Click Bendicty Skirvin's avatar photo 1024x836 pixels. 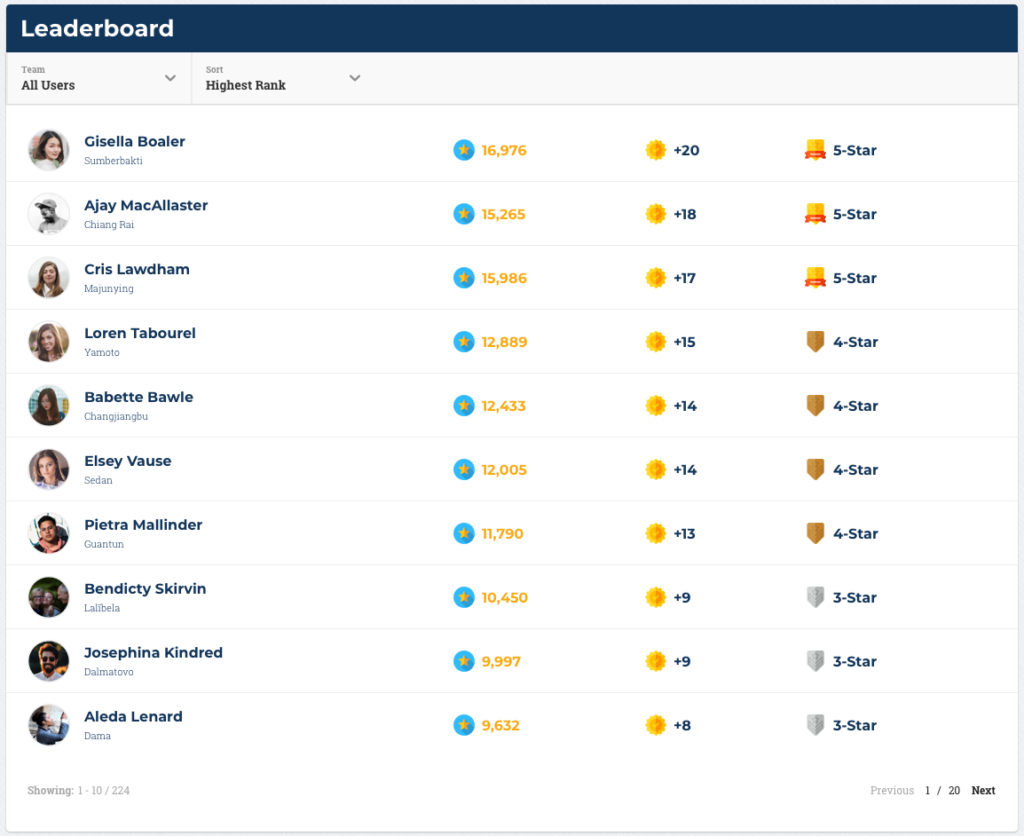[x=48, y=598]
